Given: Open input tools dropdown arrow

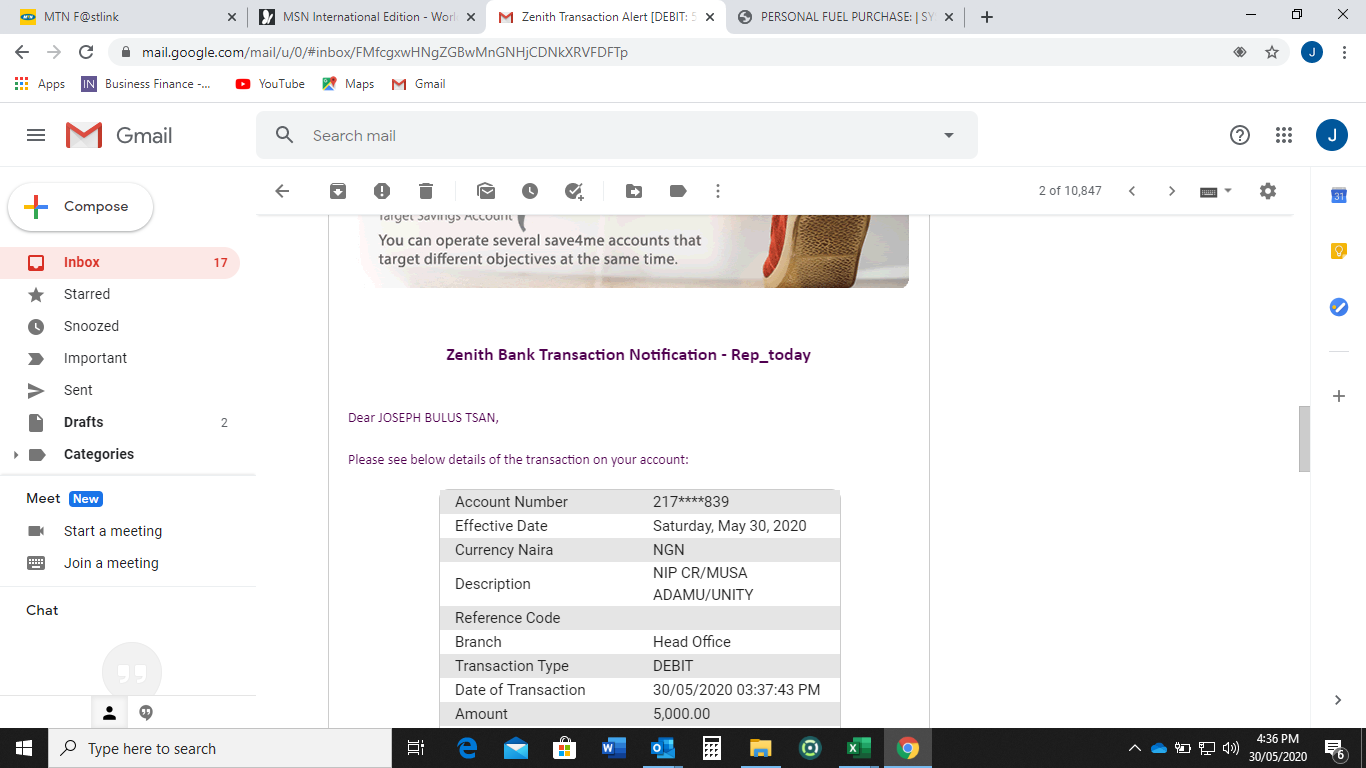Looking at the screenshot, I should point(1228,191).
